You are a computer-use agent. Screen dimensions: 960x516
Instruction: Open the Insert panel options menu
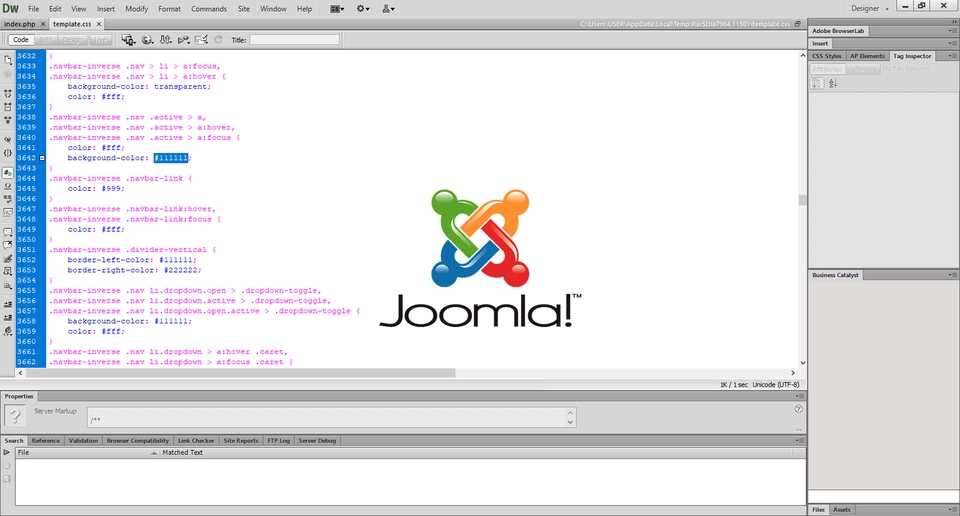(x=953, y=43)
